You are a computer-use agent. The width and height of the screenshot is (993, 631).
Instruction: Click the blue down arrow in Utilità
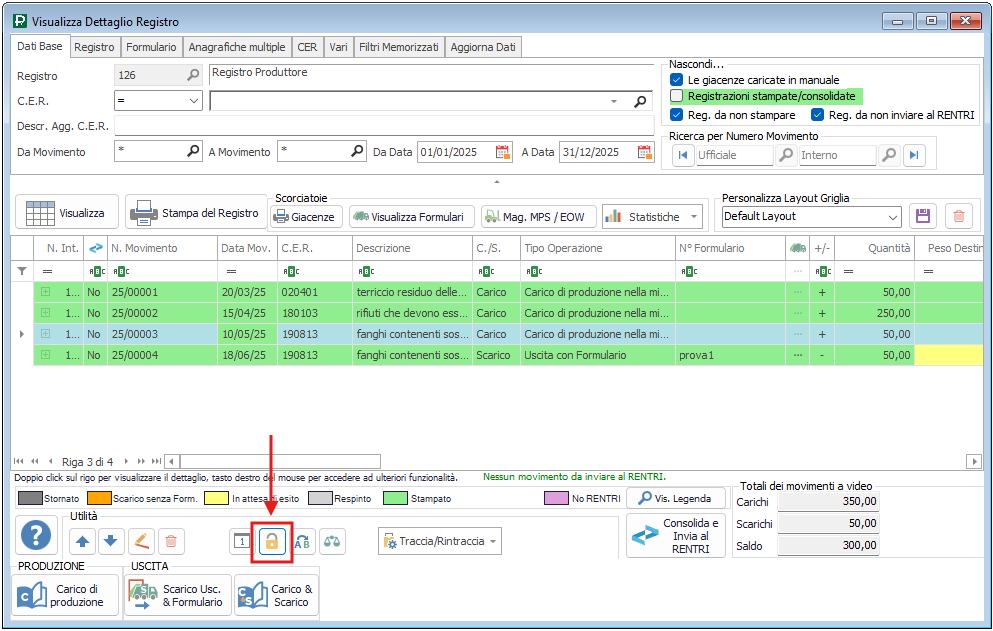click(110, 541)
